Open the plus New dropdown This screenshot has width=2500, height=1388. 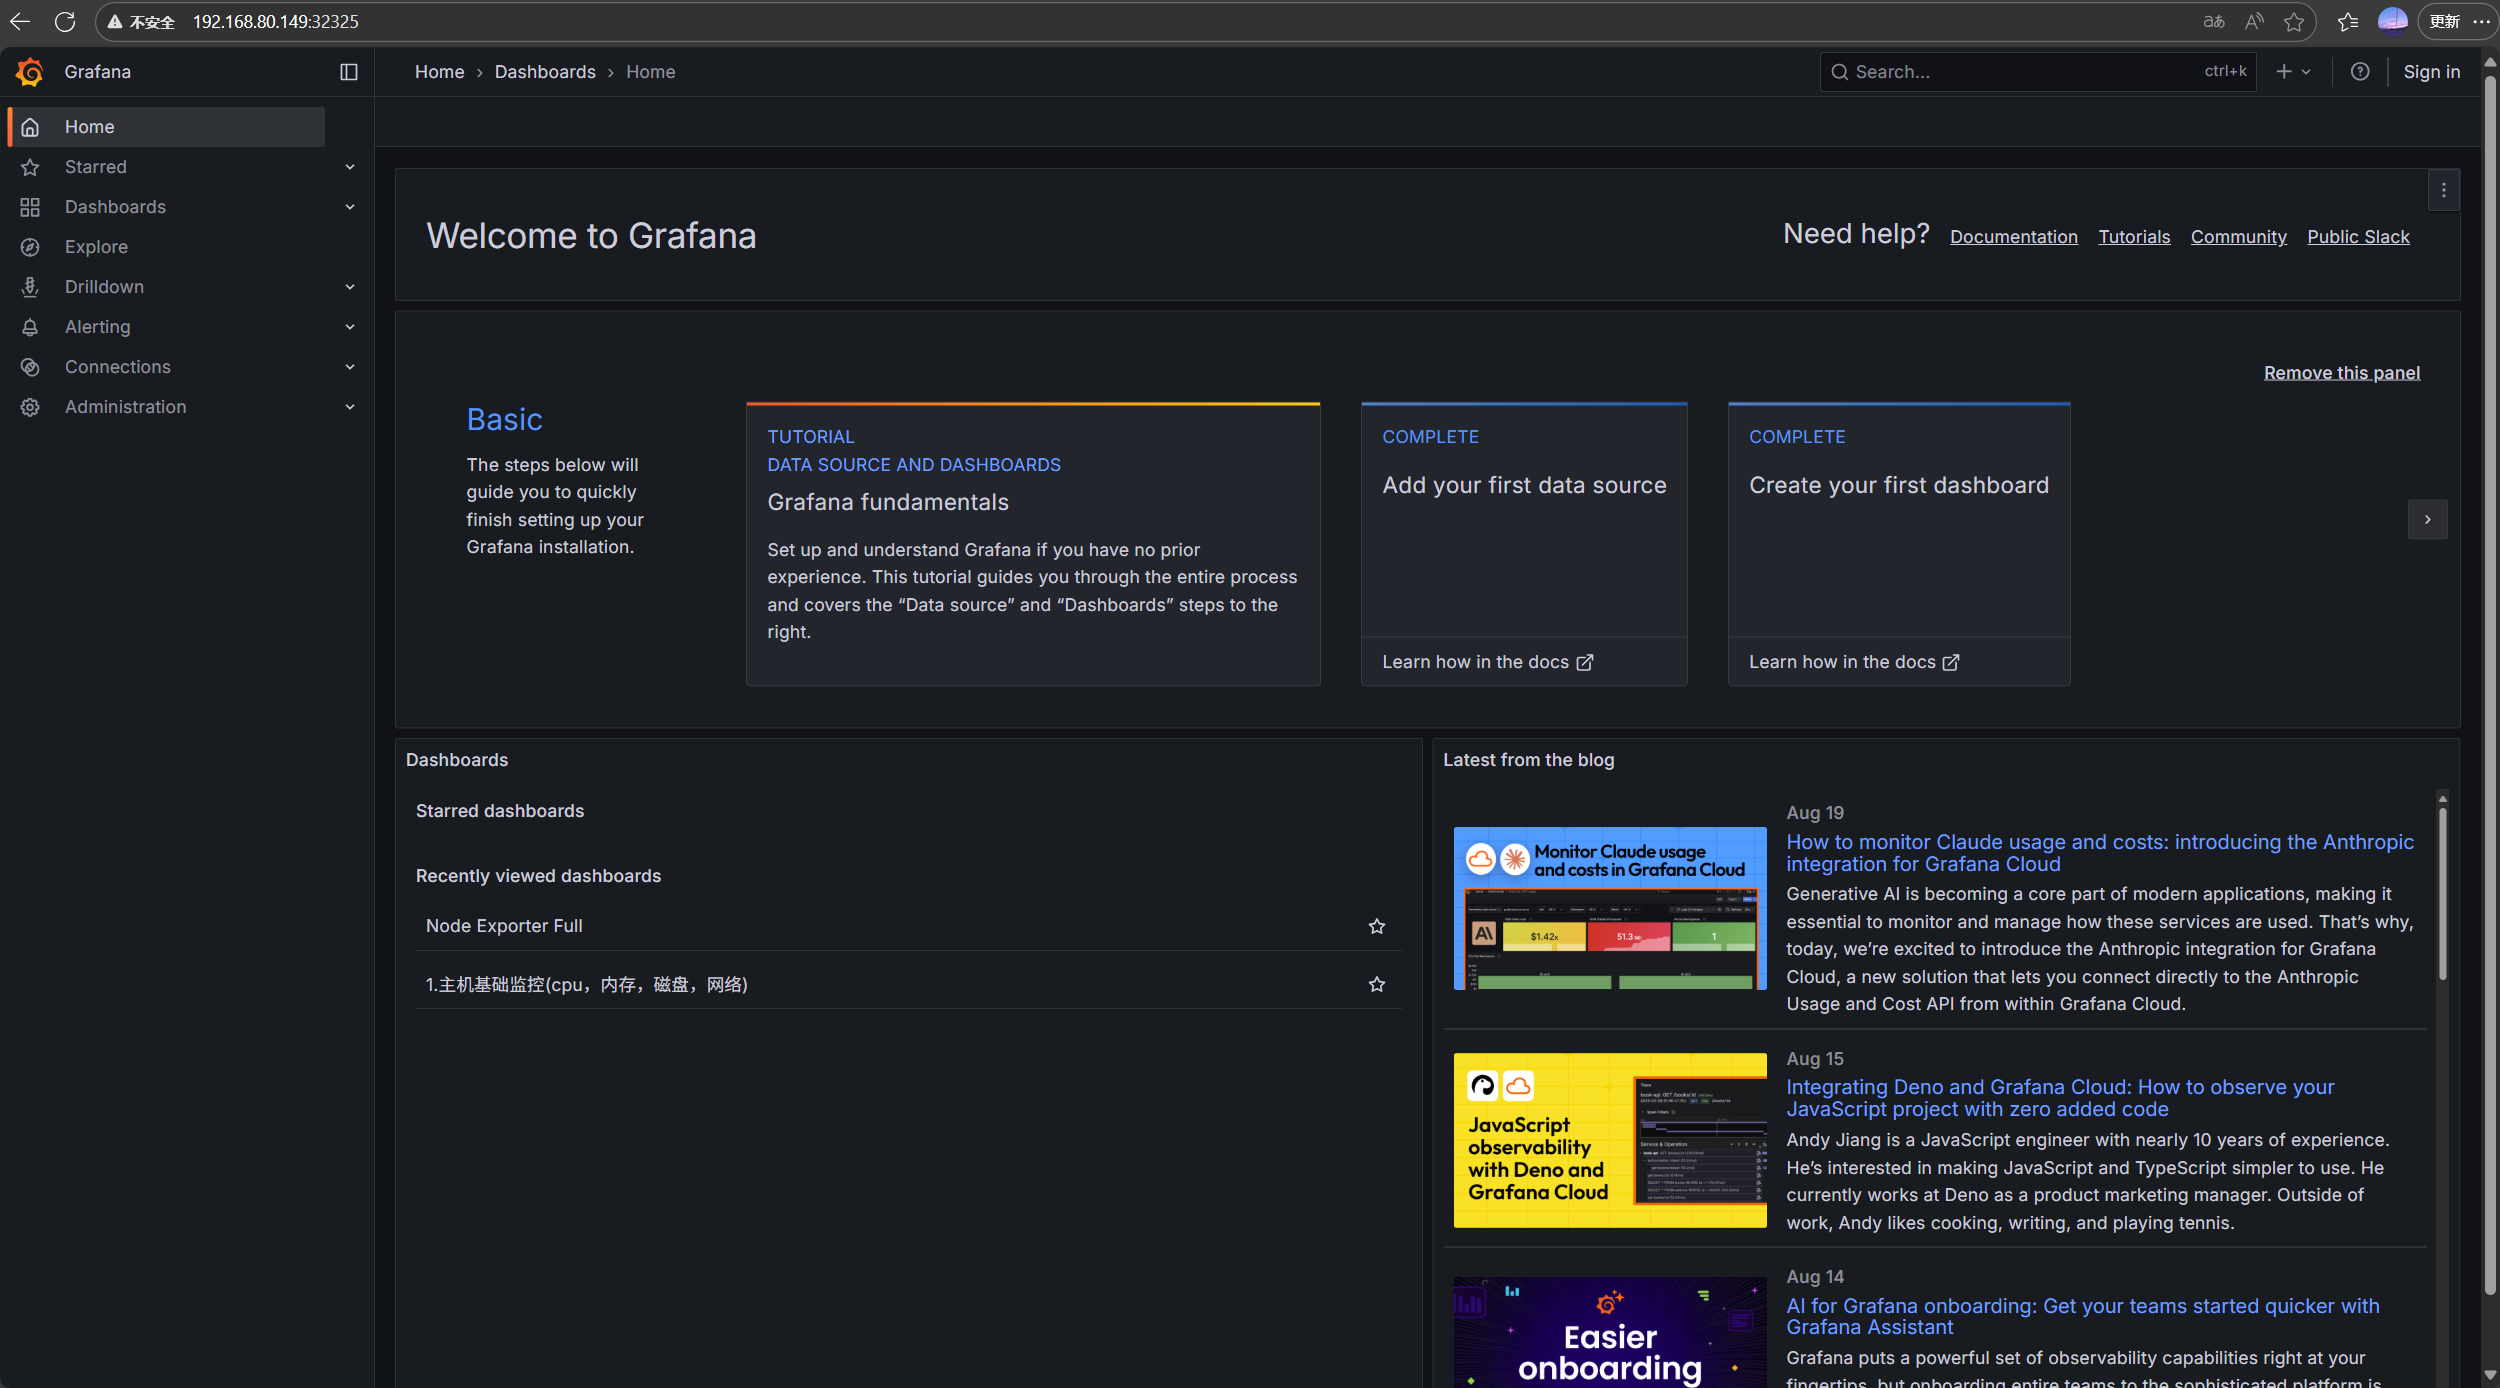pos(2293,72)
